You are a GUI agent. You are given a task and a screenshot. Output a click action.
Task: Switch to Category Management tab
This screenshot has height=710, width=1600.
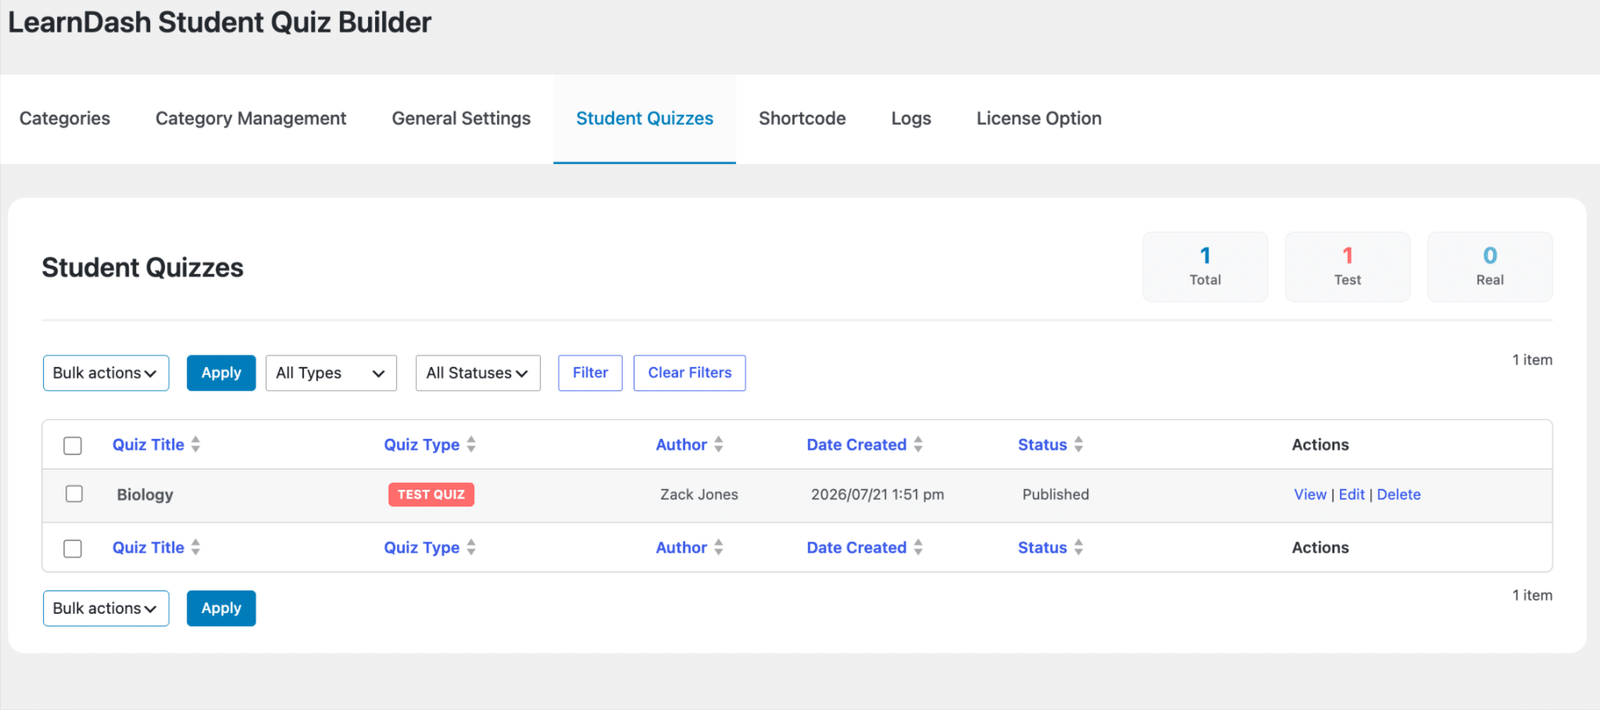point(251,118)
